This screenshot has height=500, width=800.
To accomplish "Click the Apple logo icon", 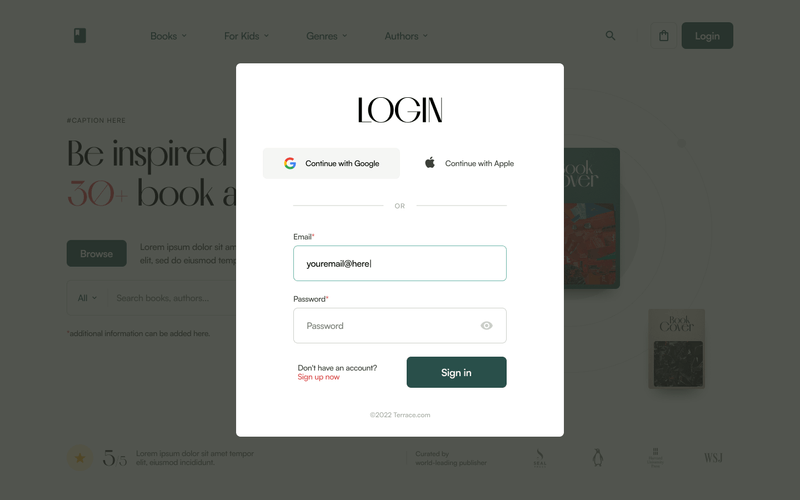I will click(430, 163).
